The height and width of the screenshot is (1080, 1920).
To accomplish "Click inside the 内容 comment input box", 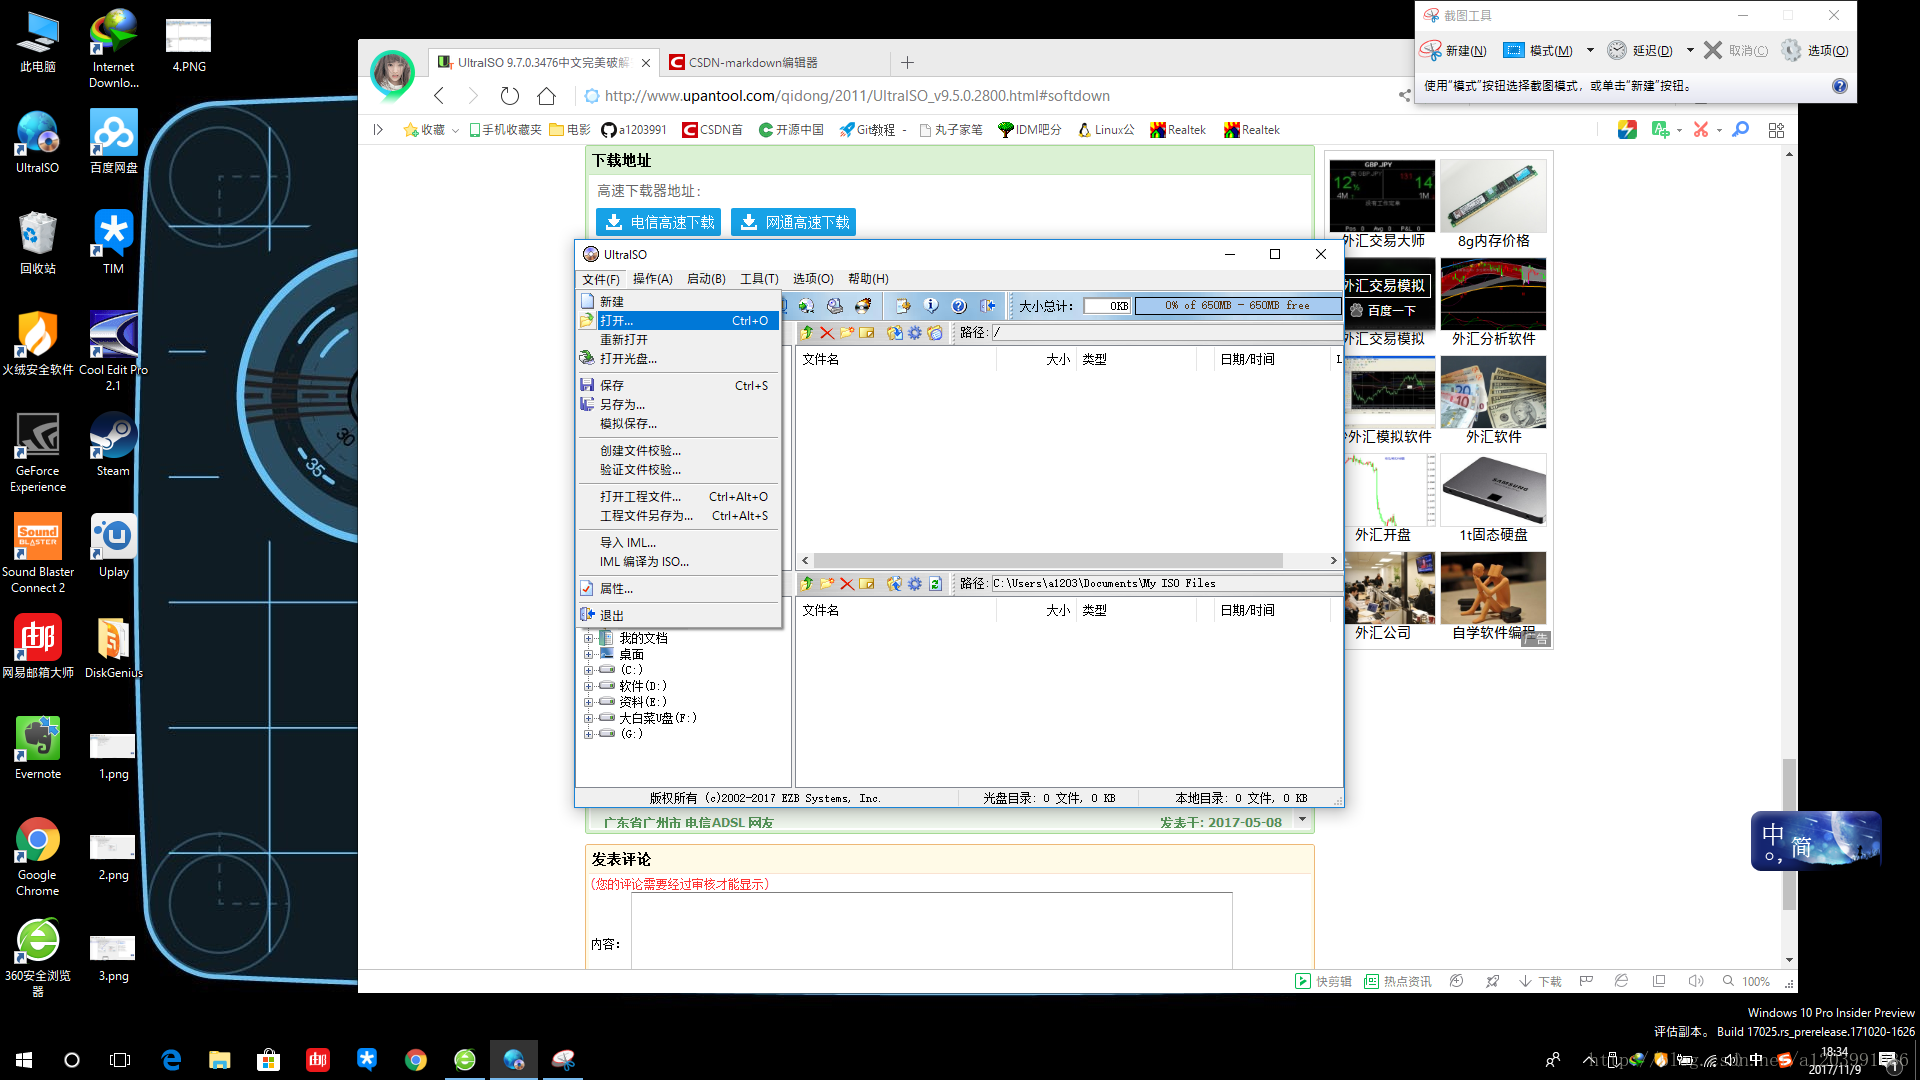I will click(x=931, y=931).
